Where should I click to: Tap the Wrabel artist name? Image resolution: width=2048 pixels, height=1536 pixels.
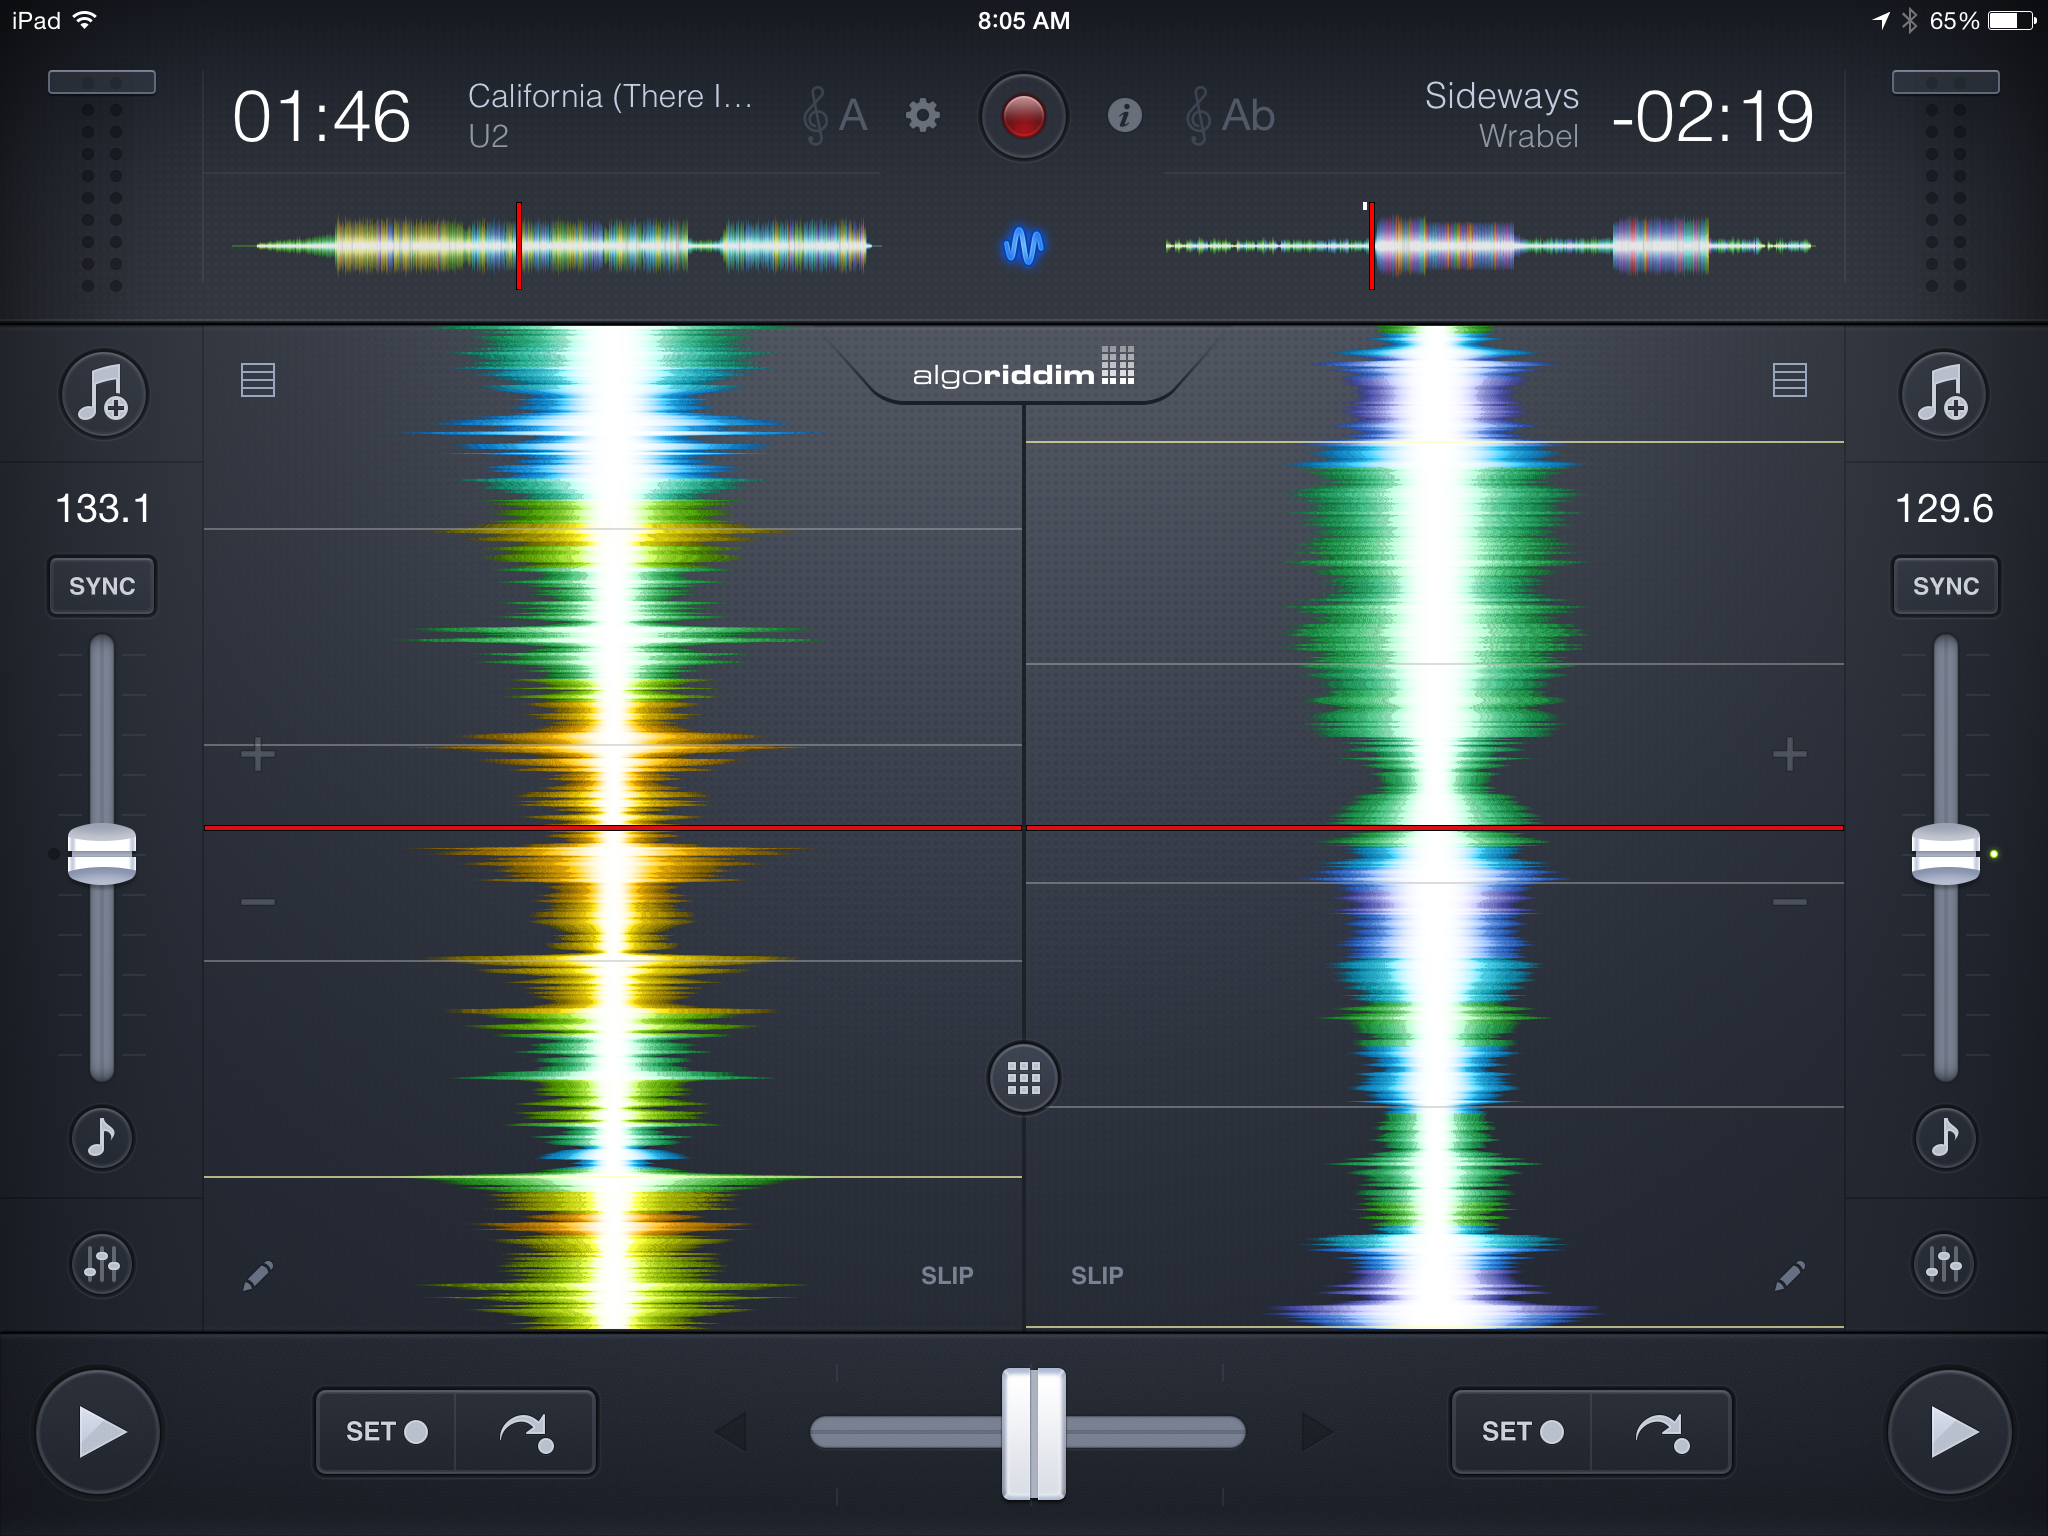point(1529,136)
